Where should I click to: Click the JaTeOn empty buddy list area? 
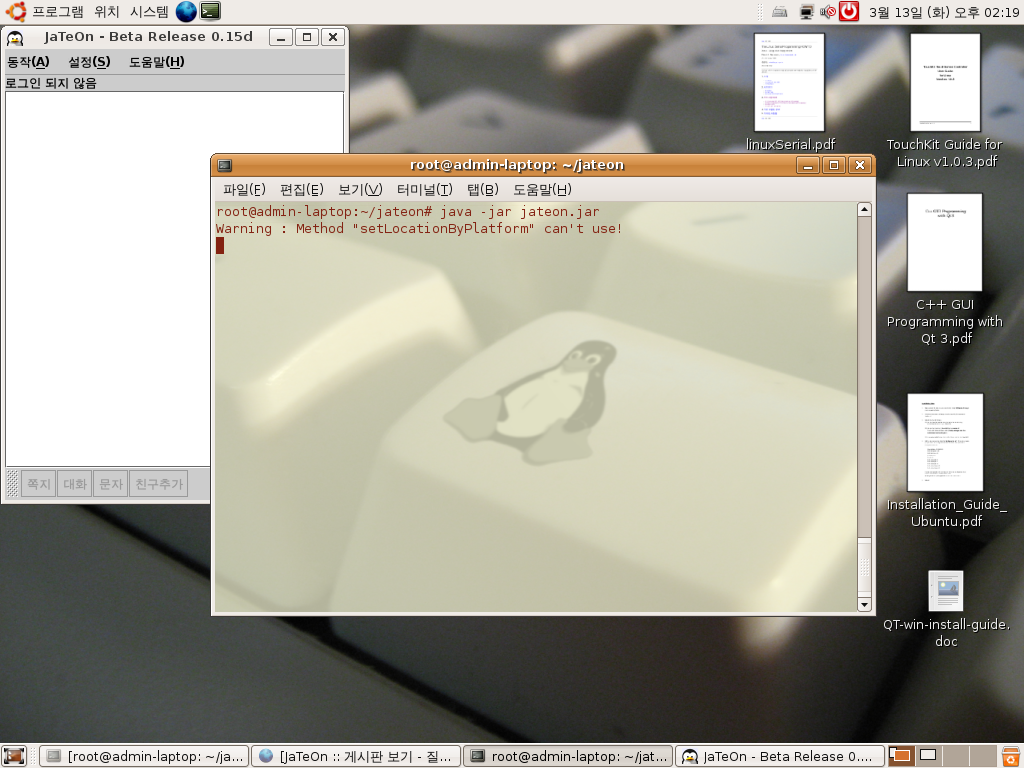click(108, 279)
